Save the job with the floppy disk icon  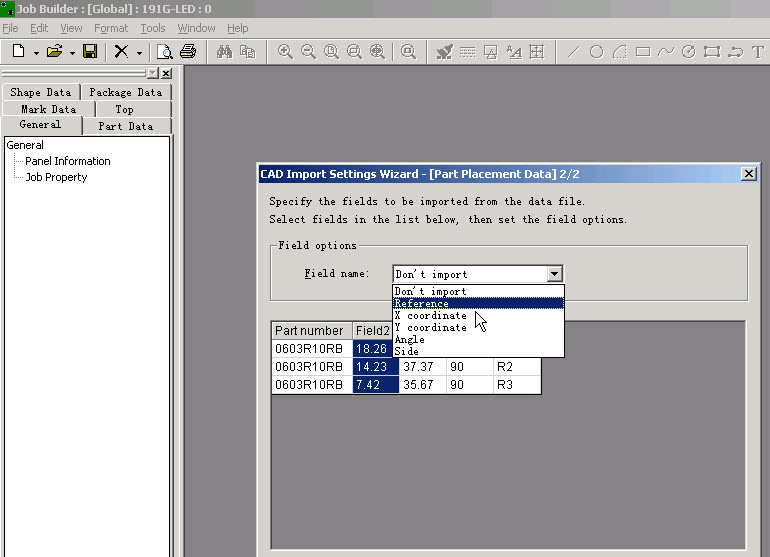[x=90, y=51]
